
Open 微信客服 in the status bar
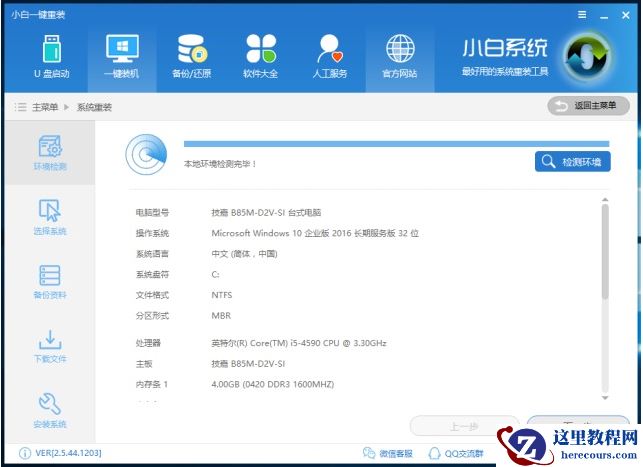[388, 453]
